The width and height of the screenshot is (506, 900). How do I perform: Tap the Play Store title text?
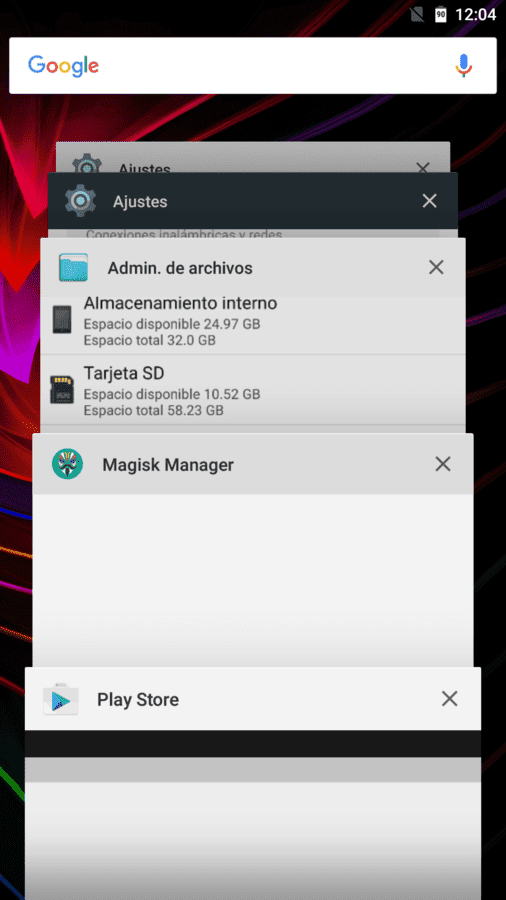(138, 700)
